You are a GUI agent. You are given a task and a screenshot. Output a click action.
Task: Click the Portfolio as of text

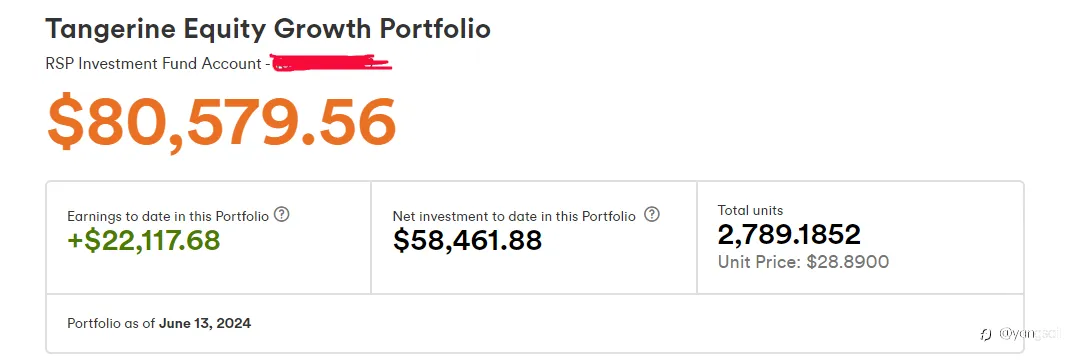pyautogui.click(x=112, y=323)
